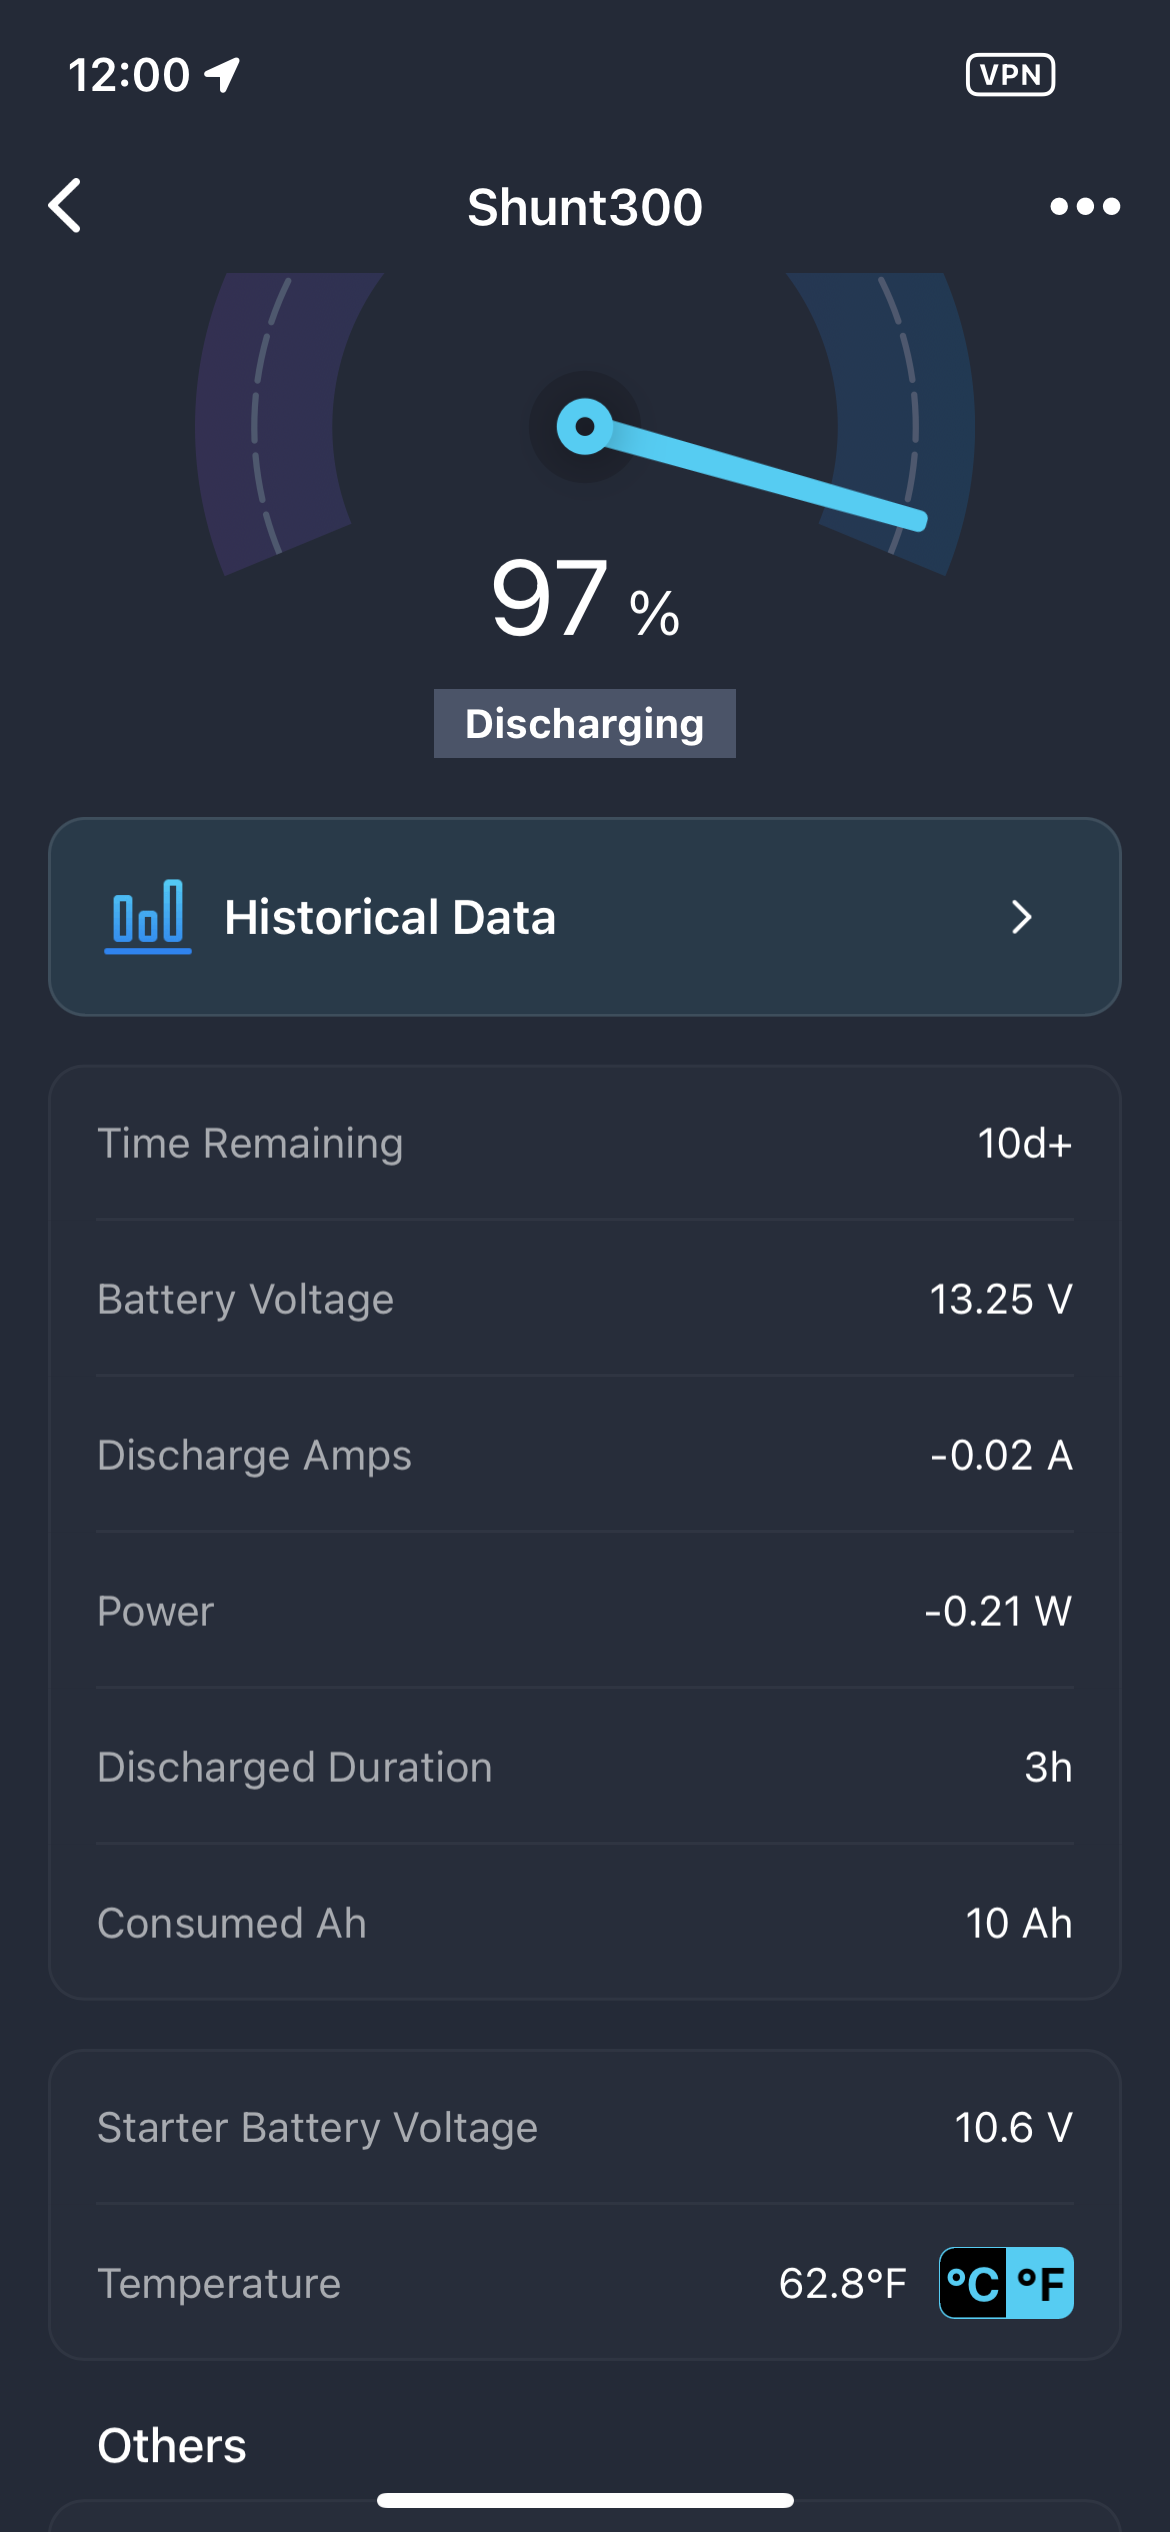Image resolution: width=1170 pixels, height=2532 pixels.
Task: Select the Battery Voltage row
Action: click(585, 1299)
